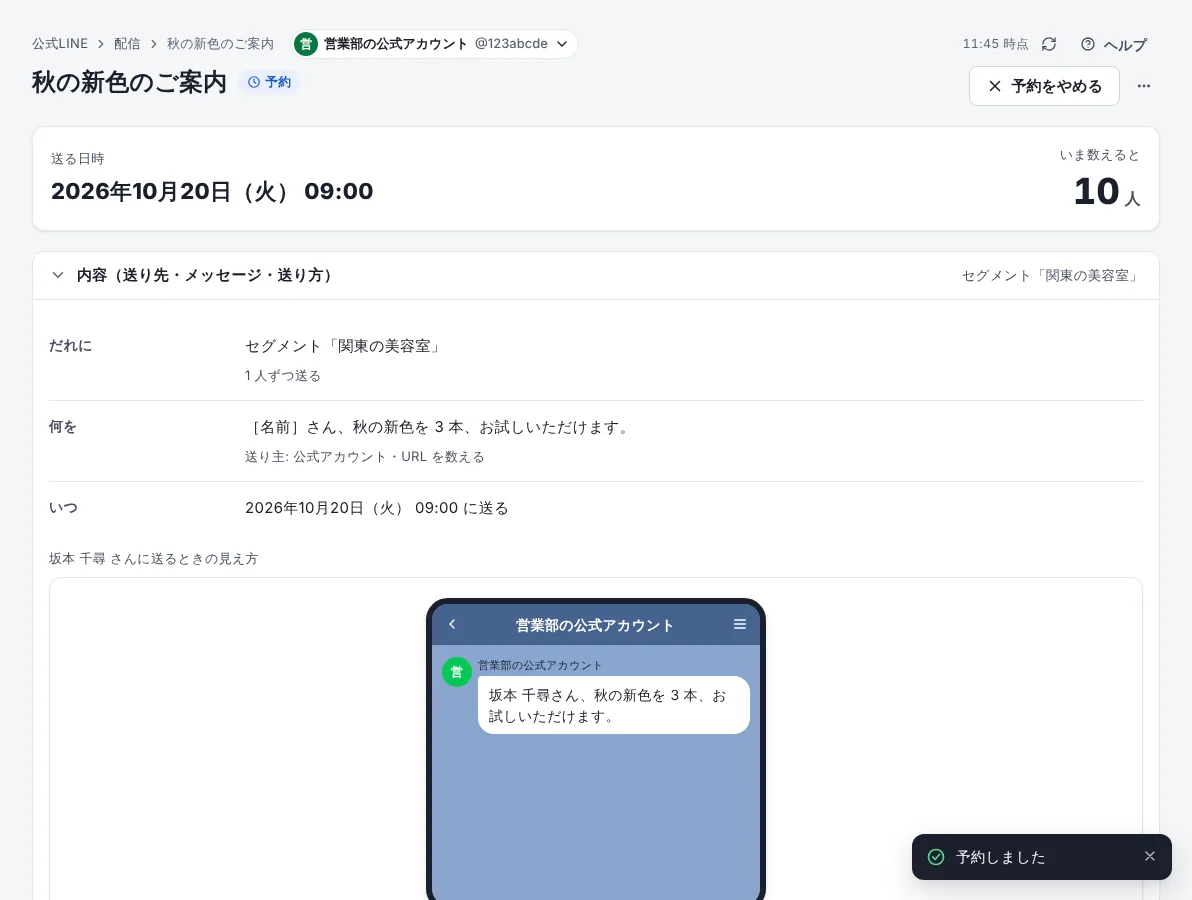1192x900 pixels.
Task: Click the summary セグメント「関東の美容室」 in the section header
Action: coord(1051,276)
